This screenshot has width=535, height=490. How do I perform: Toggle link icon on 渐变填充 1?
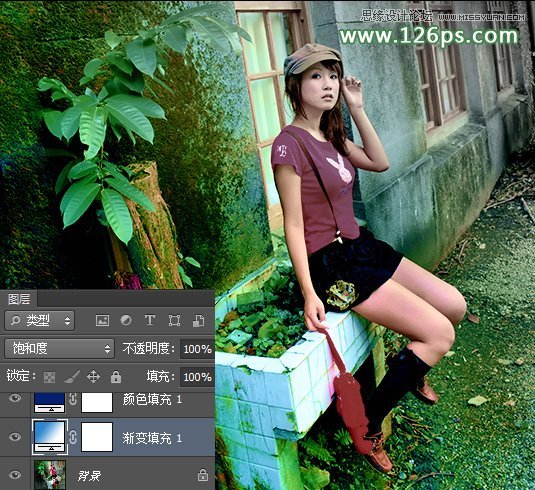73,437
